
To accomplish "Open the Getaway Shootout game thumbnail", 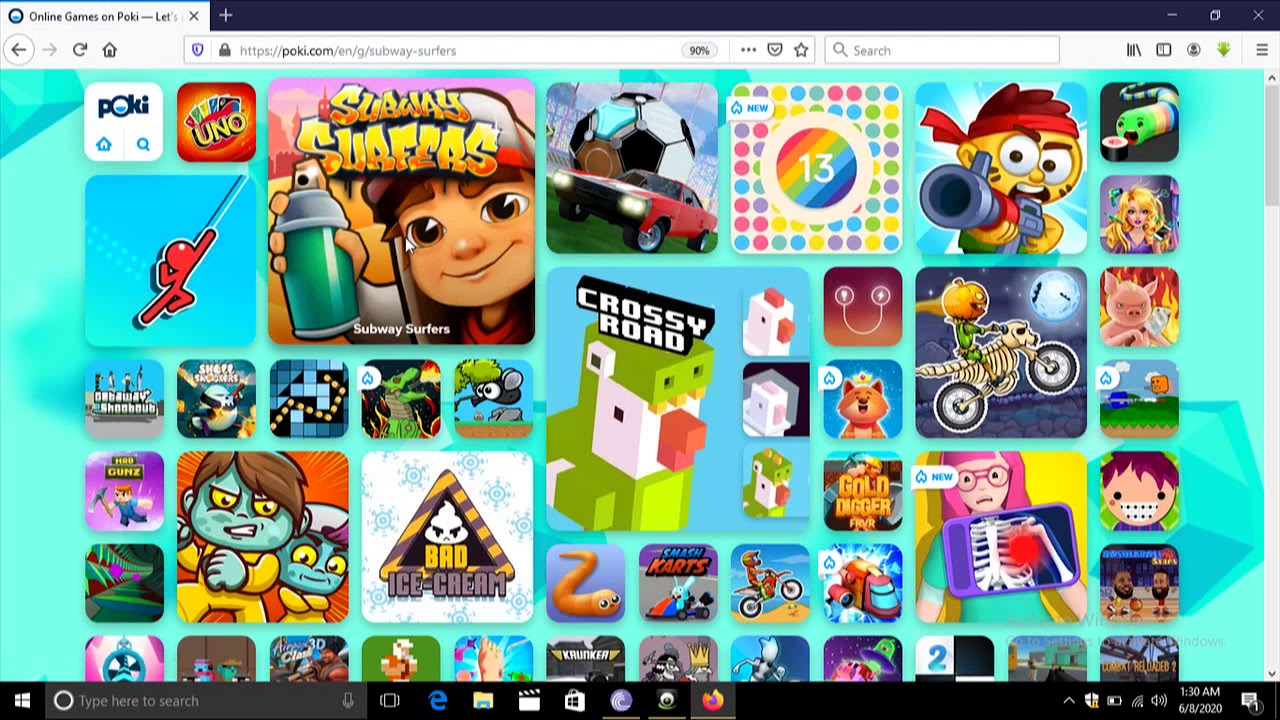I will 124,399.
